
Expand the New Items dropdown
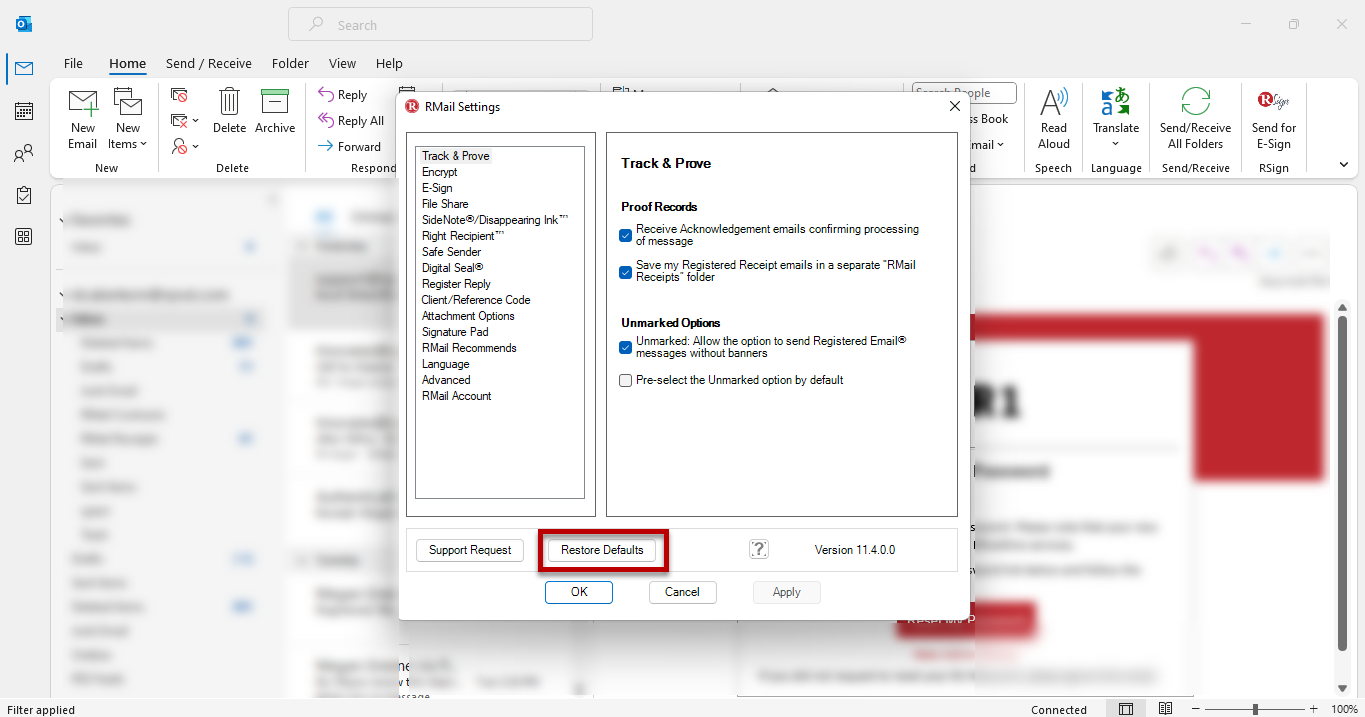128,143
